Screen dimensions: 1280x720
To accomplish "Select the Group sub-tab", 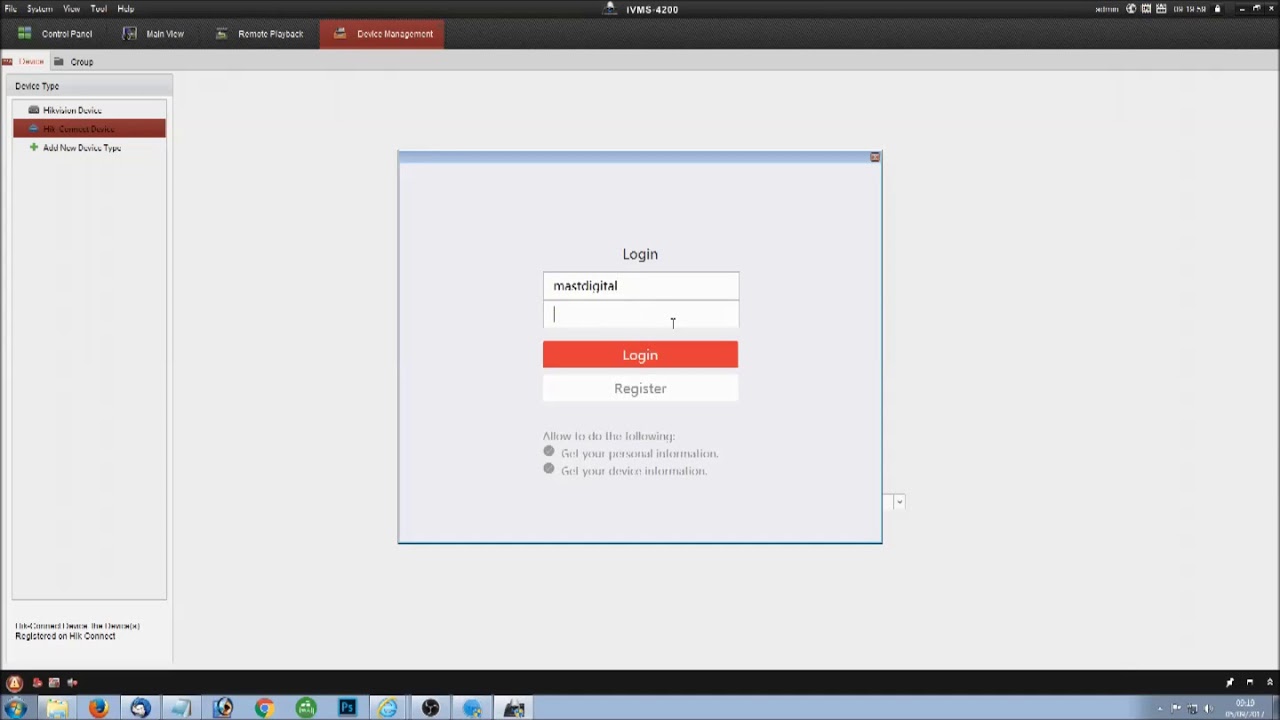I will click(x=74, y=62).
